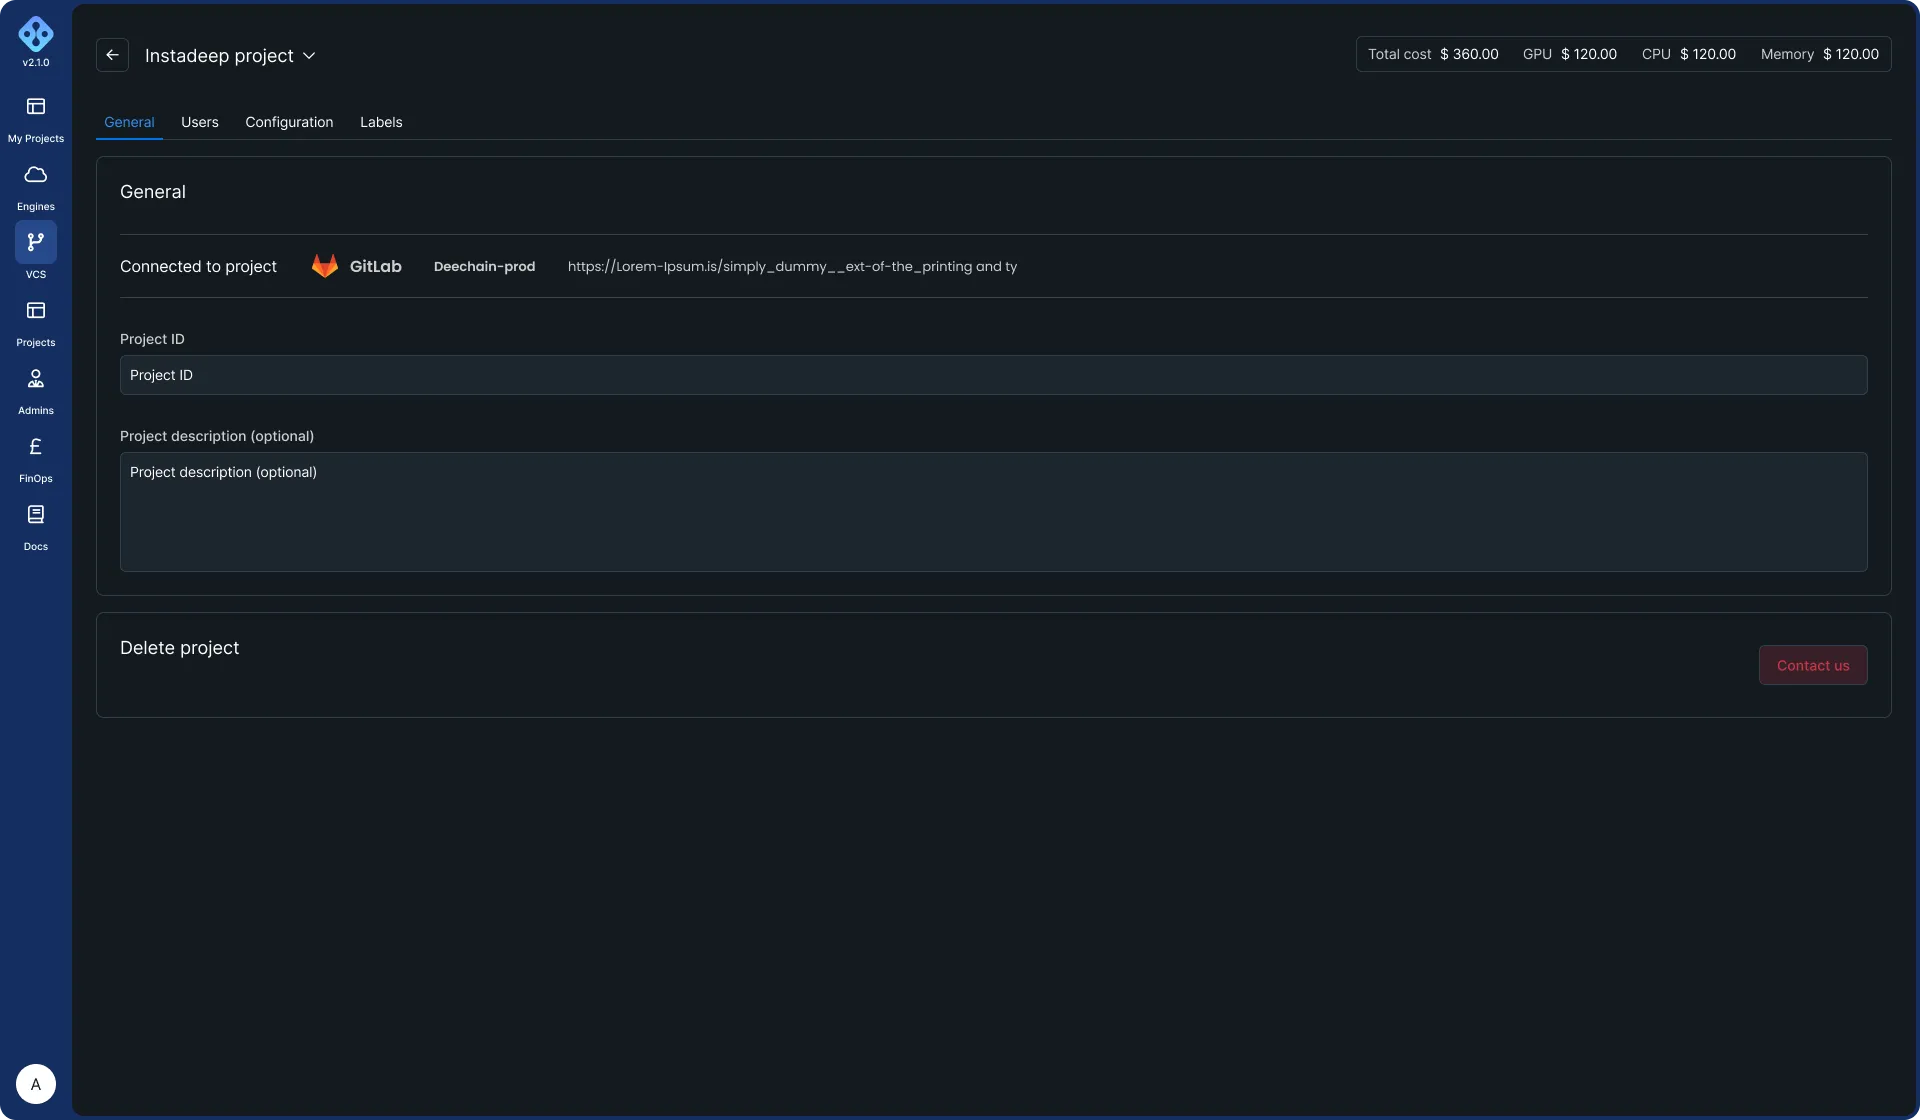Focus the Project ID input field
1920x1120 pixels.
click(993, 375)
